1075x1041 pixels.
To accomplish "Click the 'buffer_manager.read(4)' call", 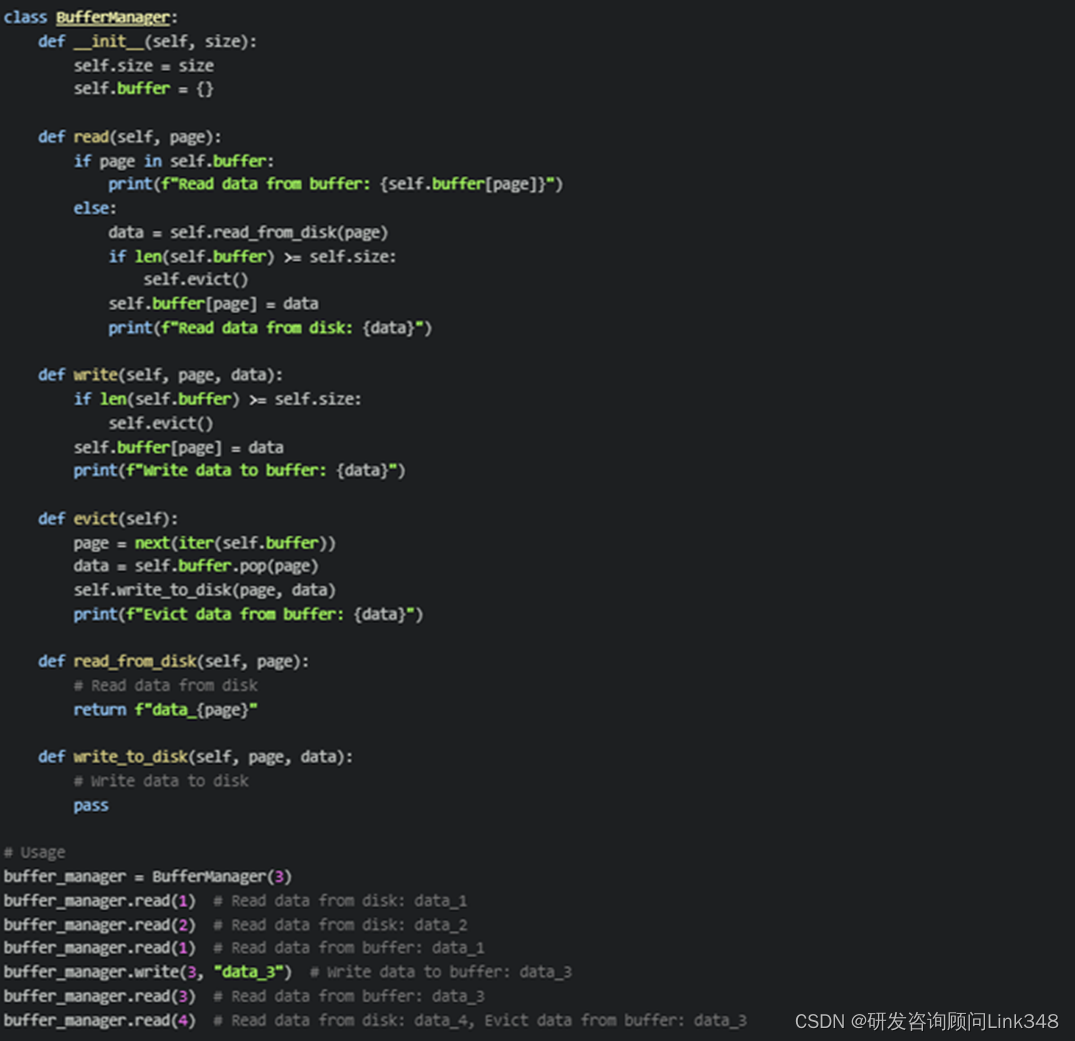I will [99, 1020].
